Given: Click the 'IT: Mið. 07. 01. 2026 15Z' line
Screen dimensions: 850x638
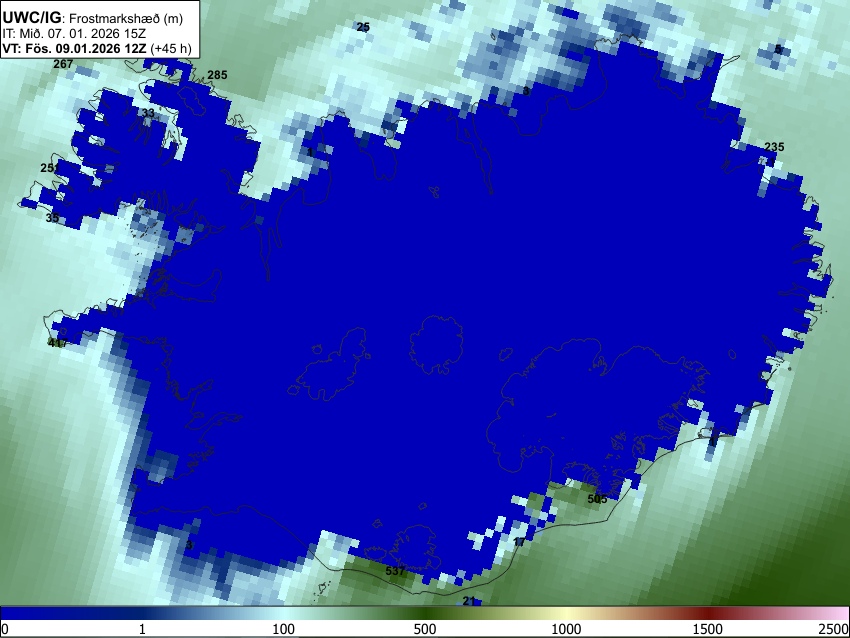Looking at the screenshot, I should pyautogui.click(x=74, y=34).
